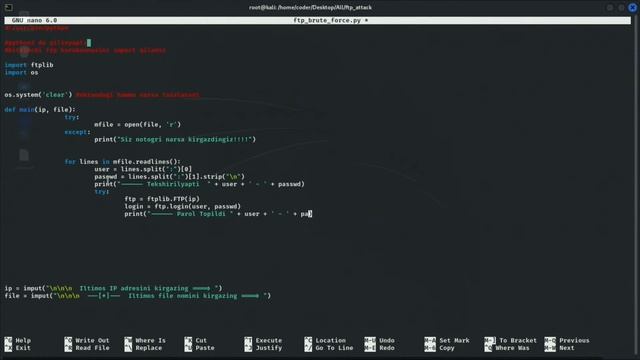Click the ip = imput IP adresini line

pos(113,288)
